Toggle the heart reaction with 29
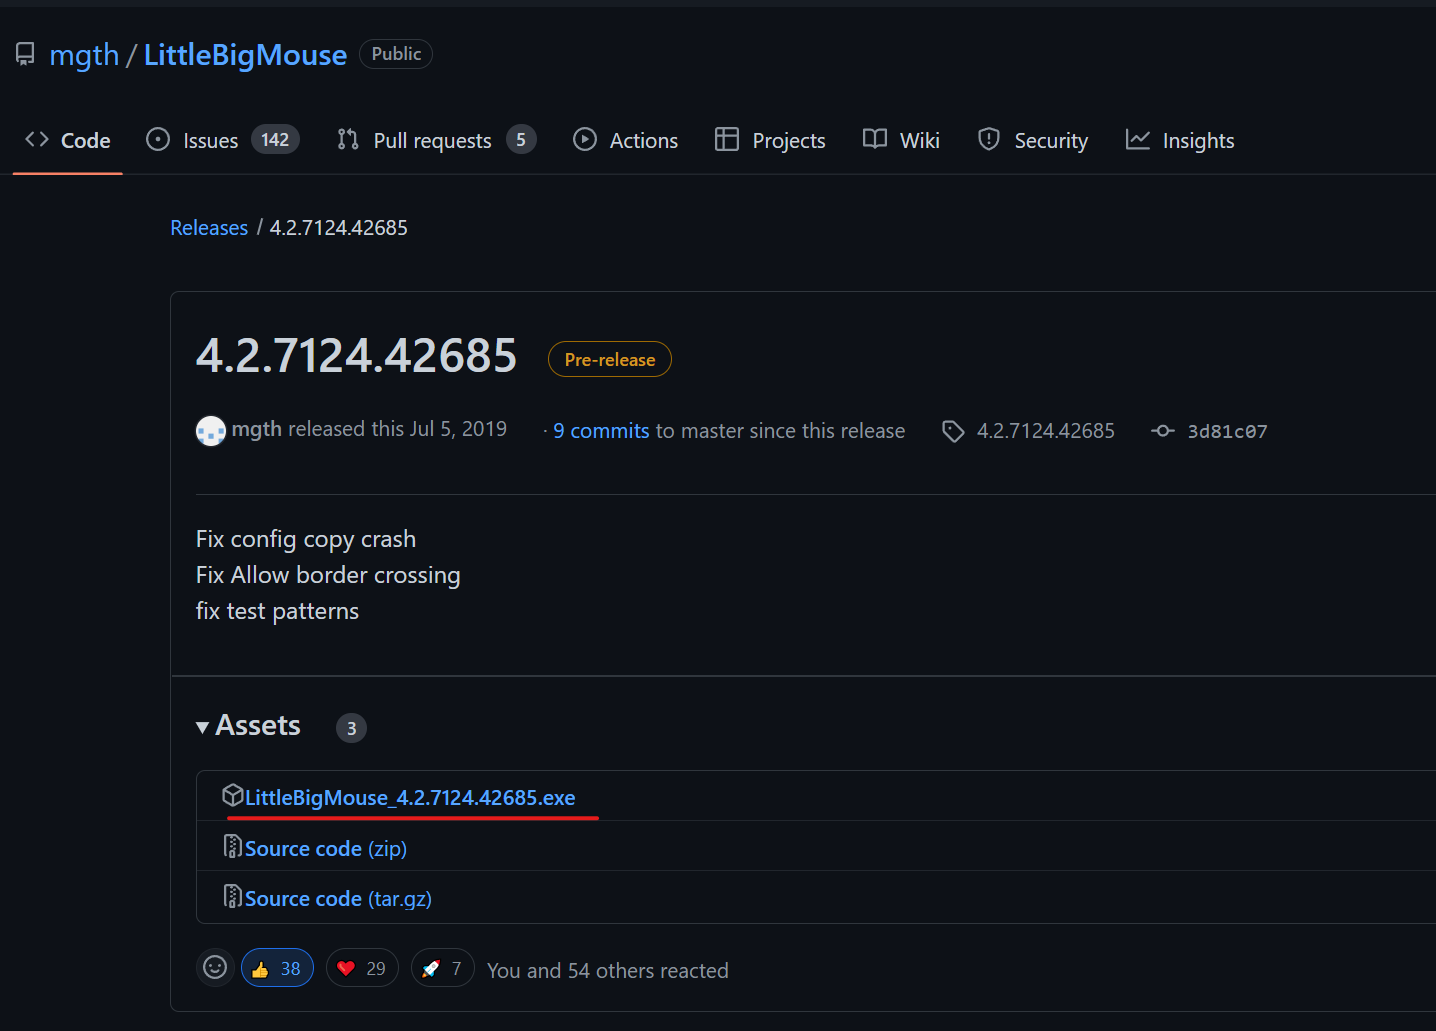This screenshot has height=1031, width=1436. [362, 968]
